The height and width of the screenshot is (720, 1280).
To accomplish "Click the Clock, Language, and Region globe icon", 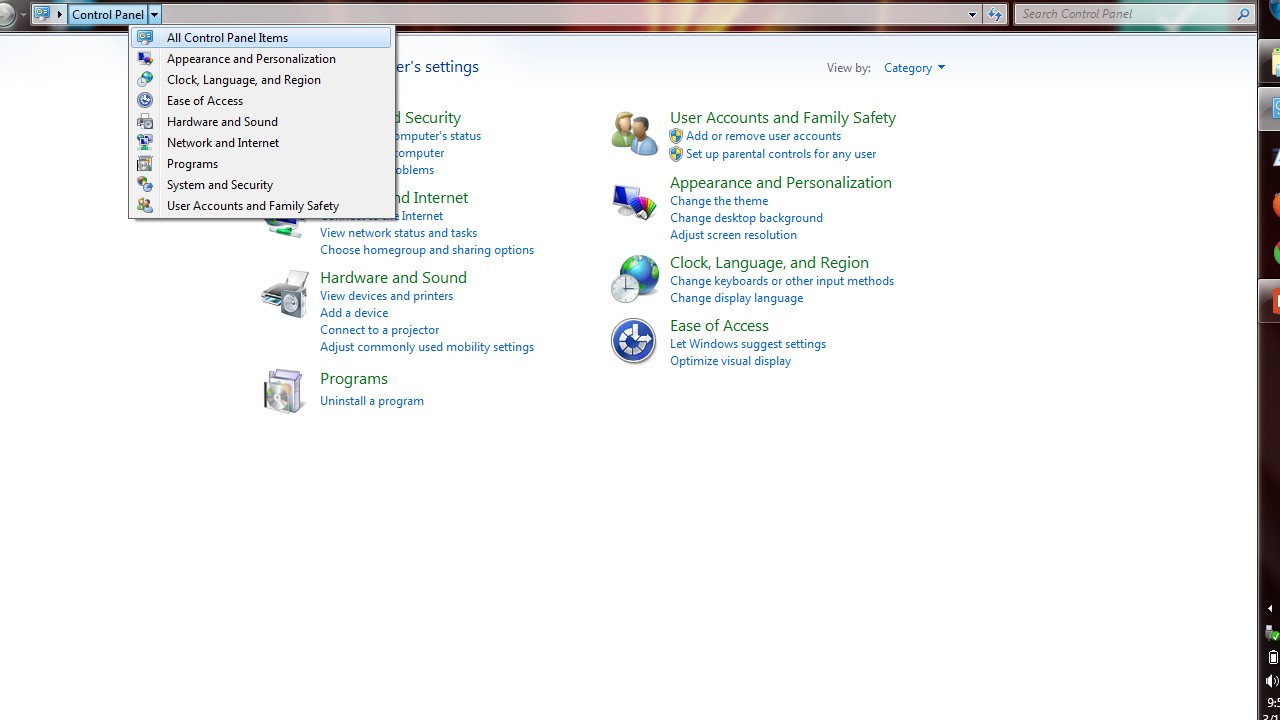I will (x=634, y=278).
